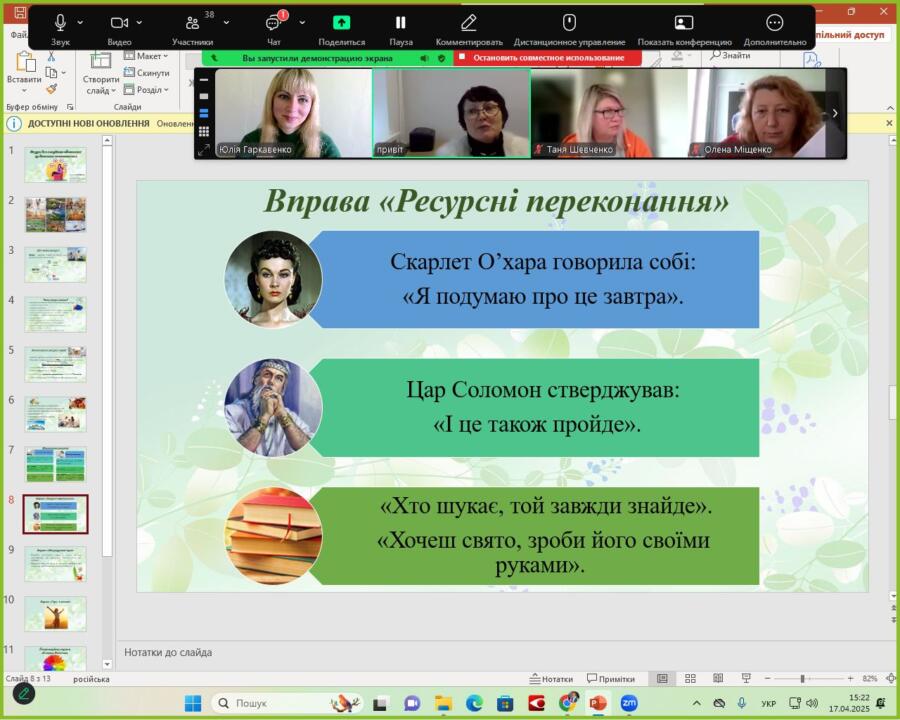Screen dimensions: 900x720
Task: Click green Поделиться share button
Action: 342,29
